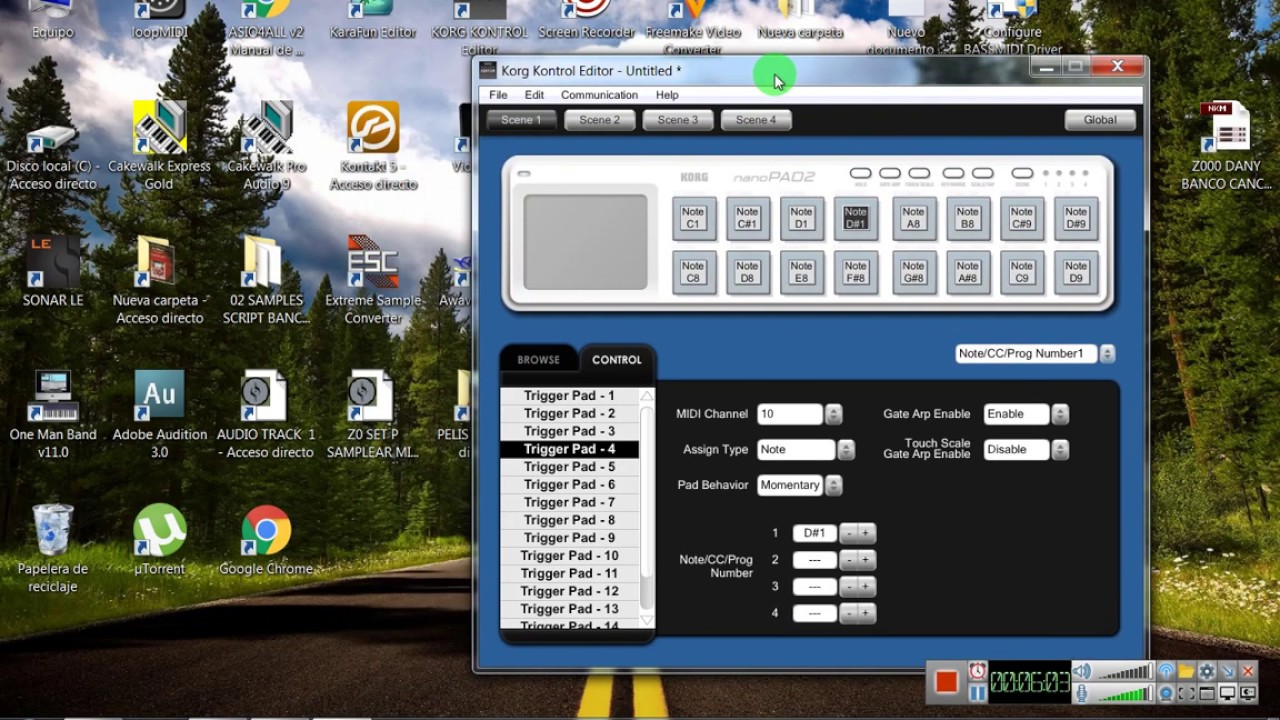Open the MIDI Channel dropdown arrows
The width and height of the screenshot is (1280, 720).
click(x=833, y=414)
